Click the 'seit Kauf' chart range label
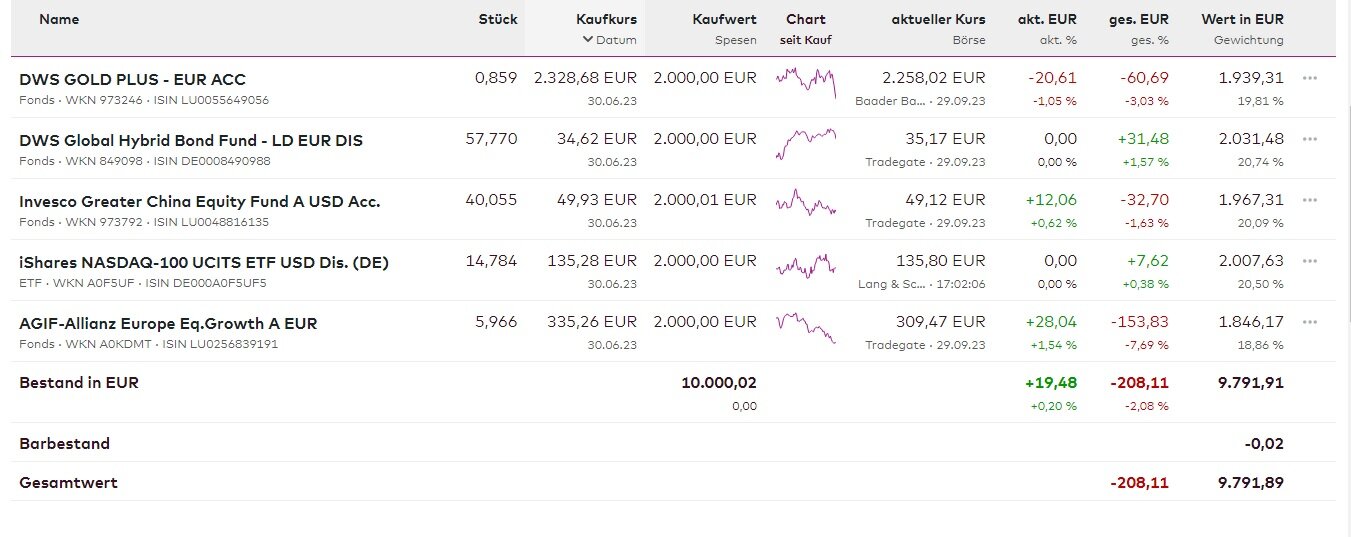This screenshot has height=537, width=1351. 806,41
